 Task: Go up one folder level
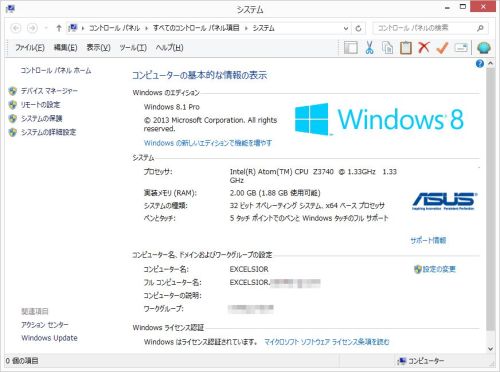59,28
